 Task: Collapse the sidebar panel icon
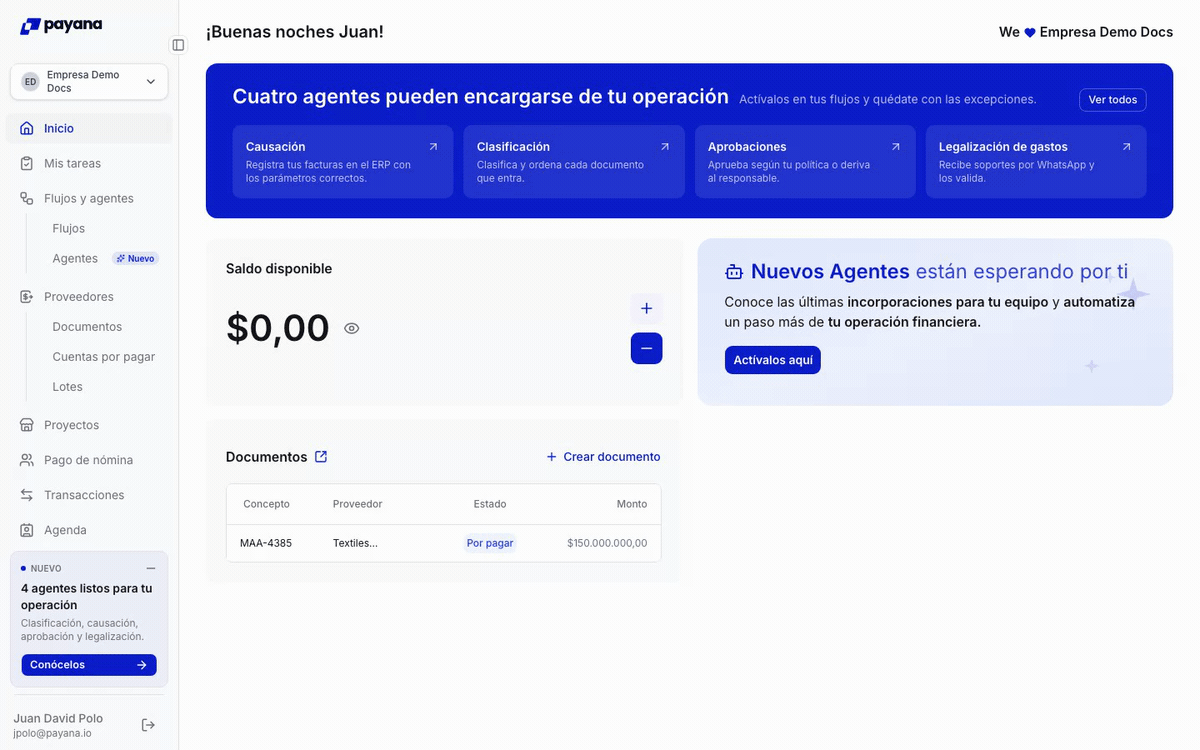178,45
